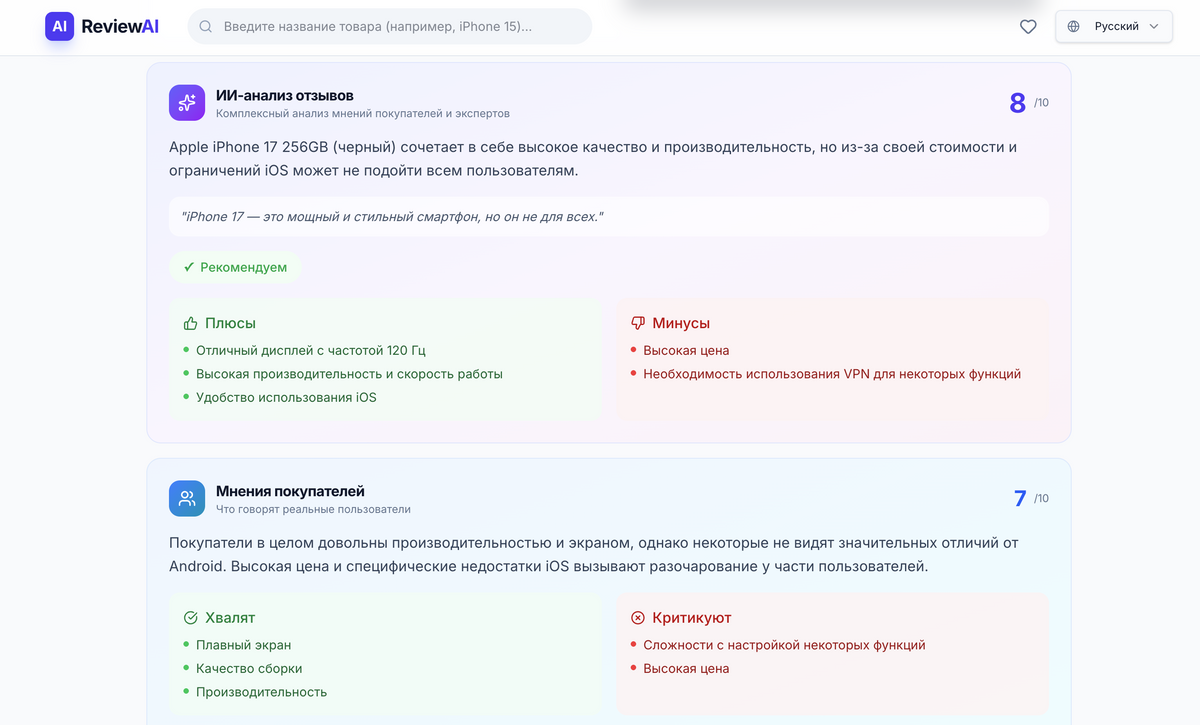Click the checkmark circle Хвалят icon
The image size is (1200, 725).
tap(190, 618)
